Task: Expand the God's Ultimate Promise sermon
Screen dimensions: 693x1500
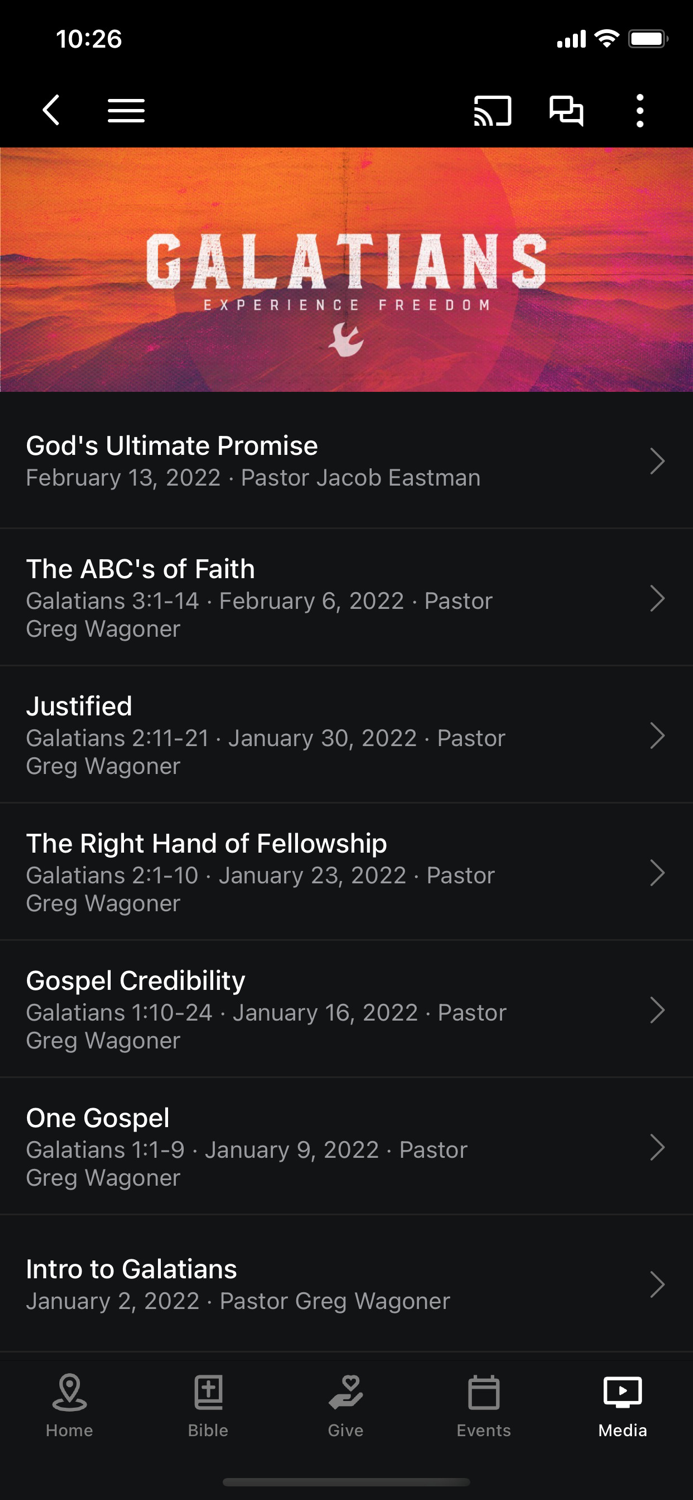Action: coord(346,460)
